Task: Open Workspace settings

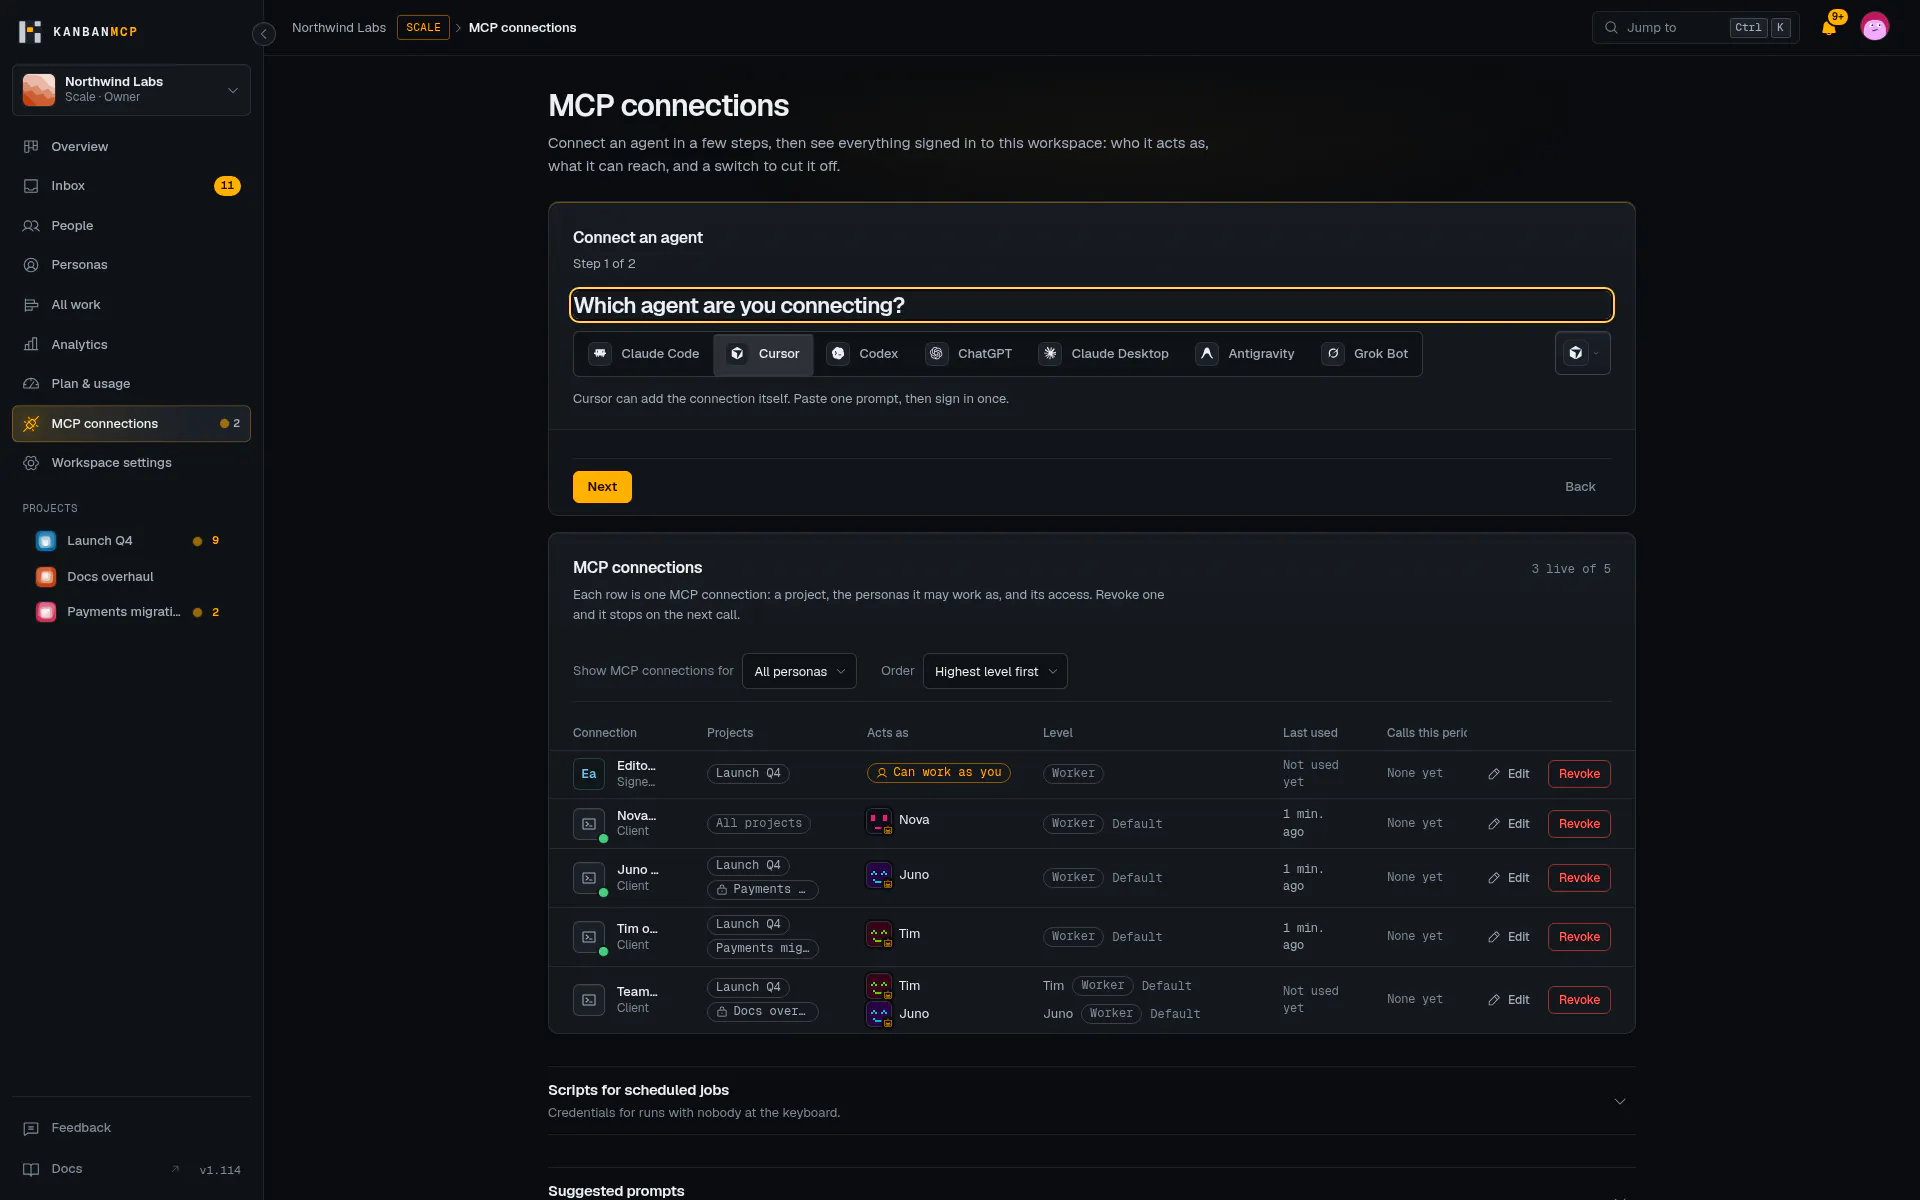Action: [131, 463]
